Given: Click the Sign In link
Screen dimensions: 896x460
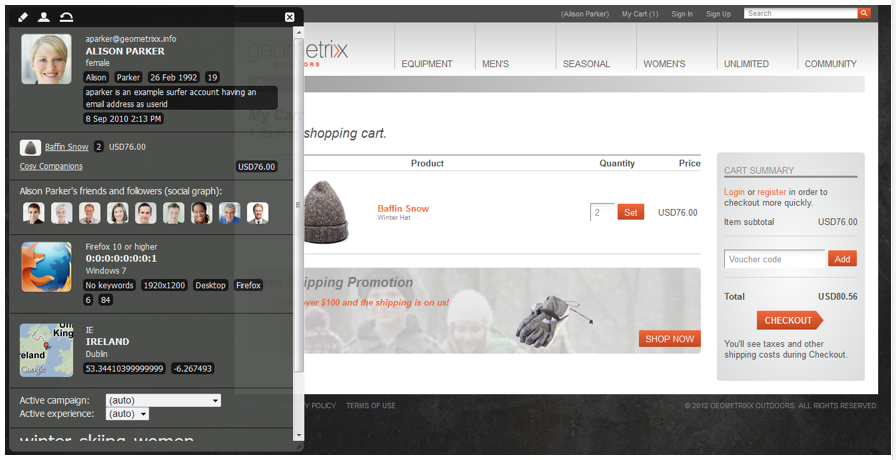Looking at the screenshot, I should (x=682, y=14).
